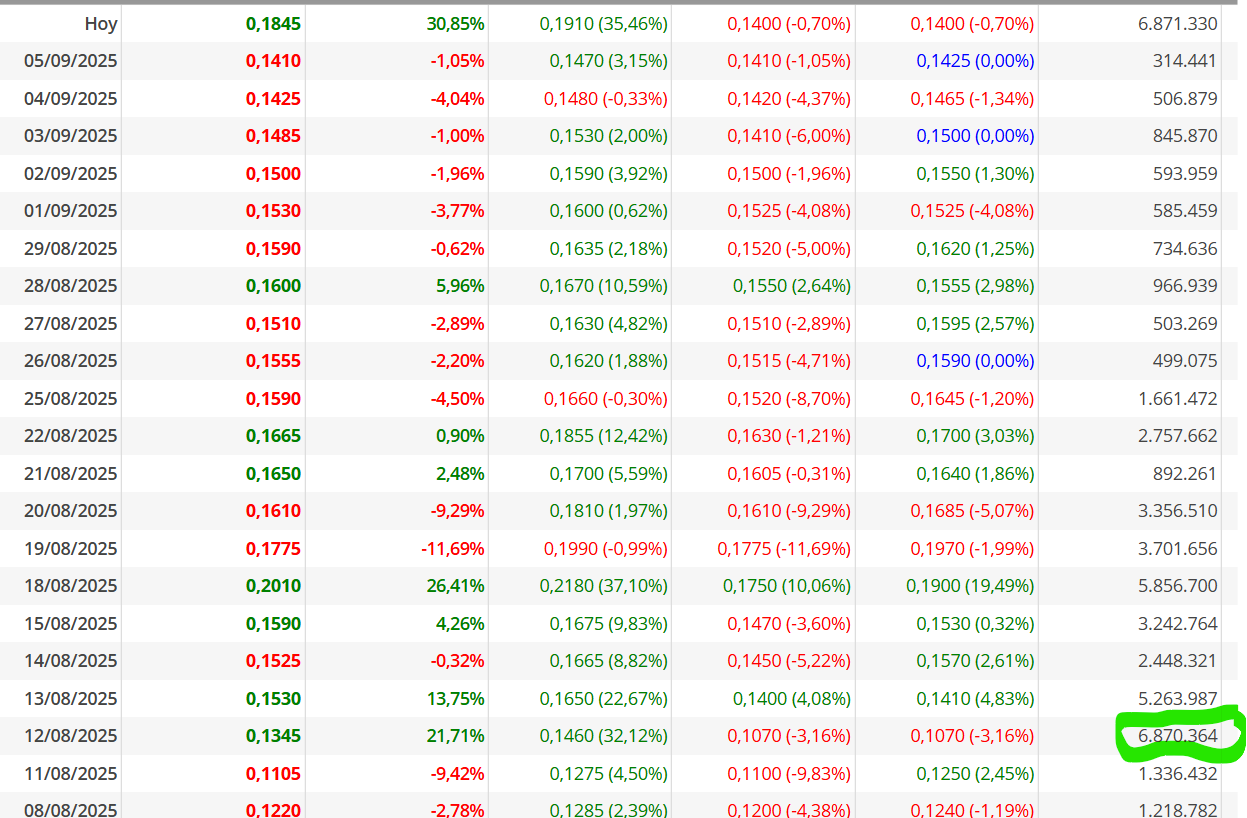The image size is (1247, 818).
Task: Select the 08/08/2025 date cell
Action: 71,810
